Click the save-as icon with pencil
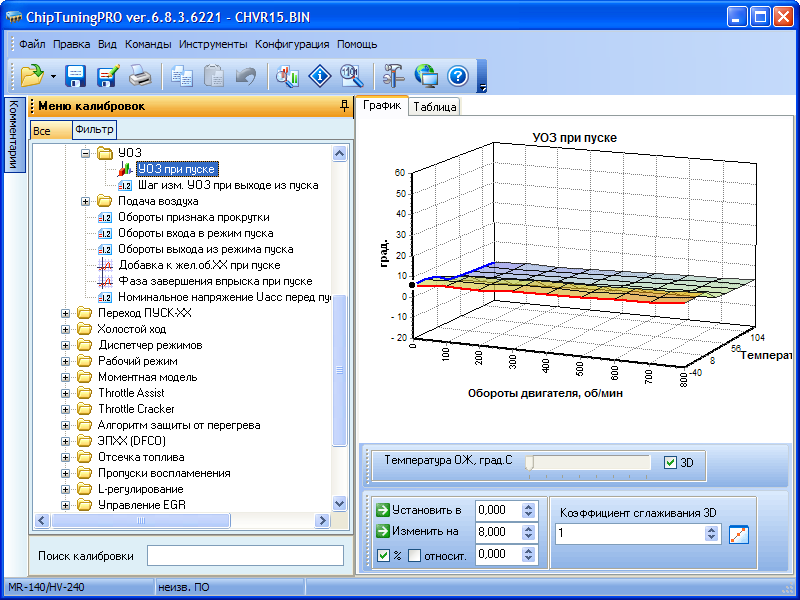The height and width of the screenshot is (600, 800). (x=108, y=75)
